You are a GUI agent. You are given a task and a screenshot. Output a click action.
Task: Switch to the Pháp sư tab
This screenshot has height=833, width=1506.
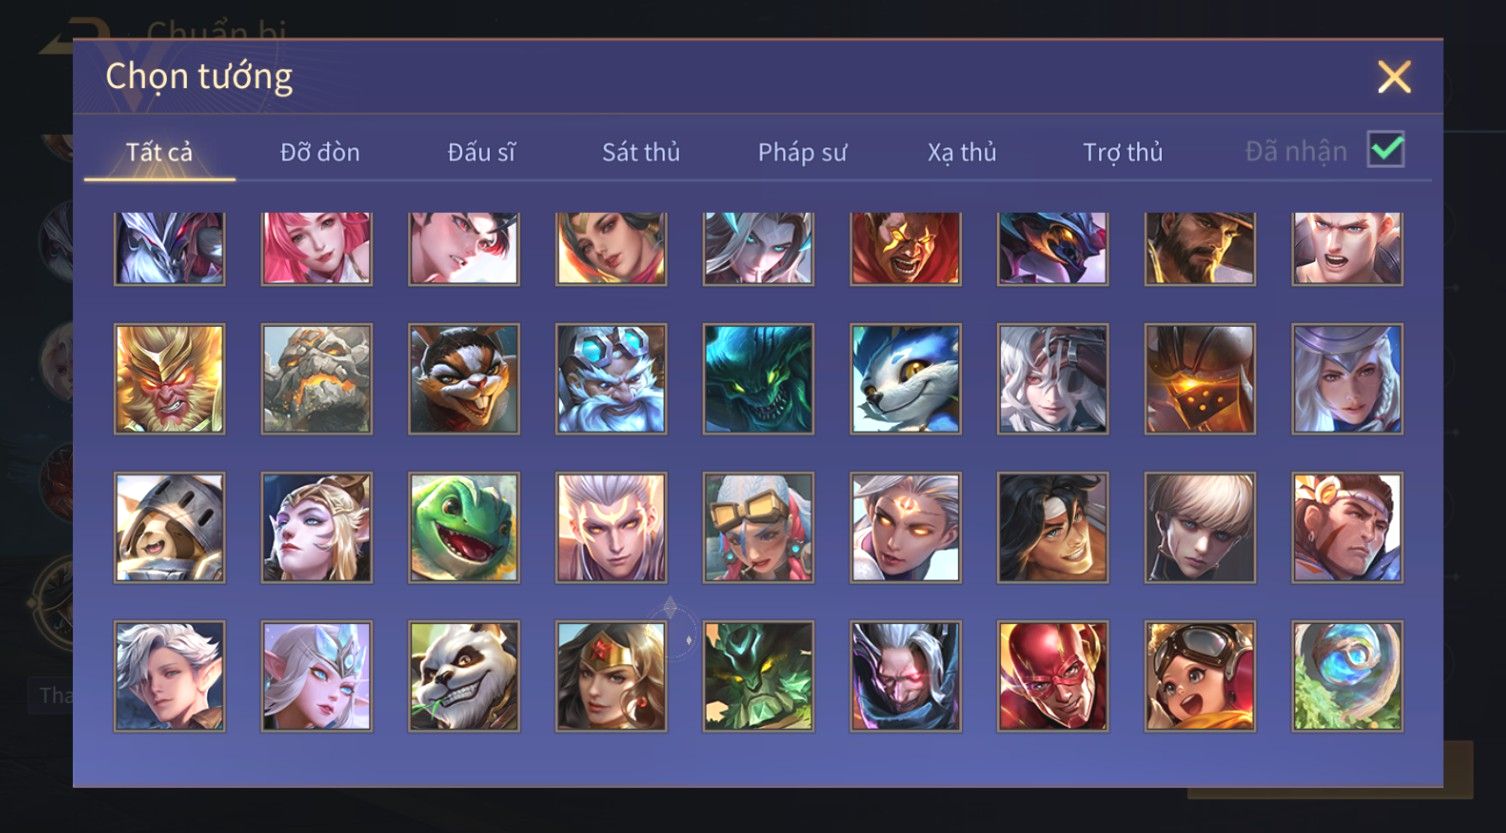802,152
